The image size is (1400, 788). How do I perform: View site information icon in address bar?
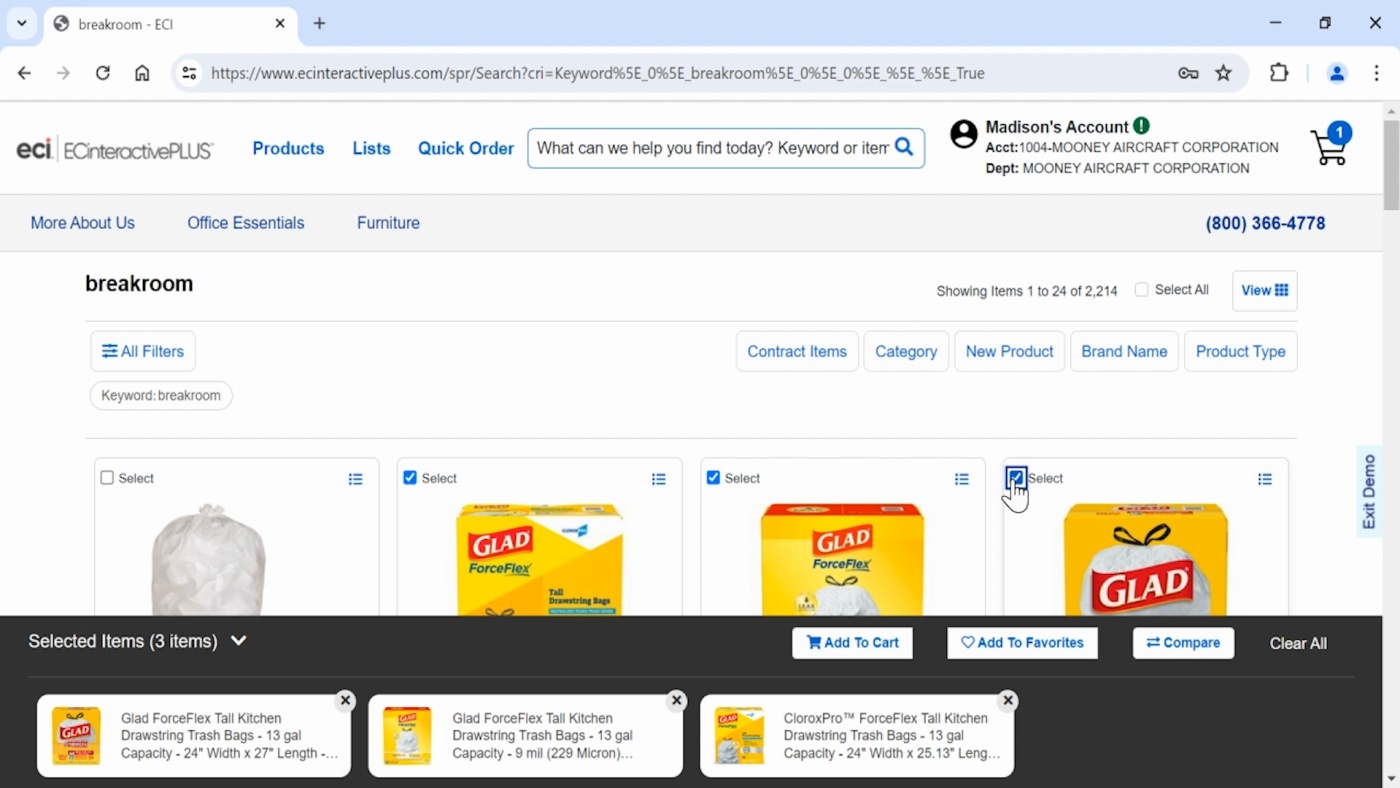click(189, 73)
